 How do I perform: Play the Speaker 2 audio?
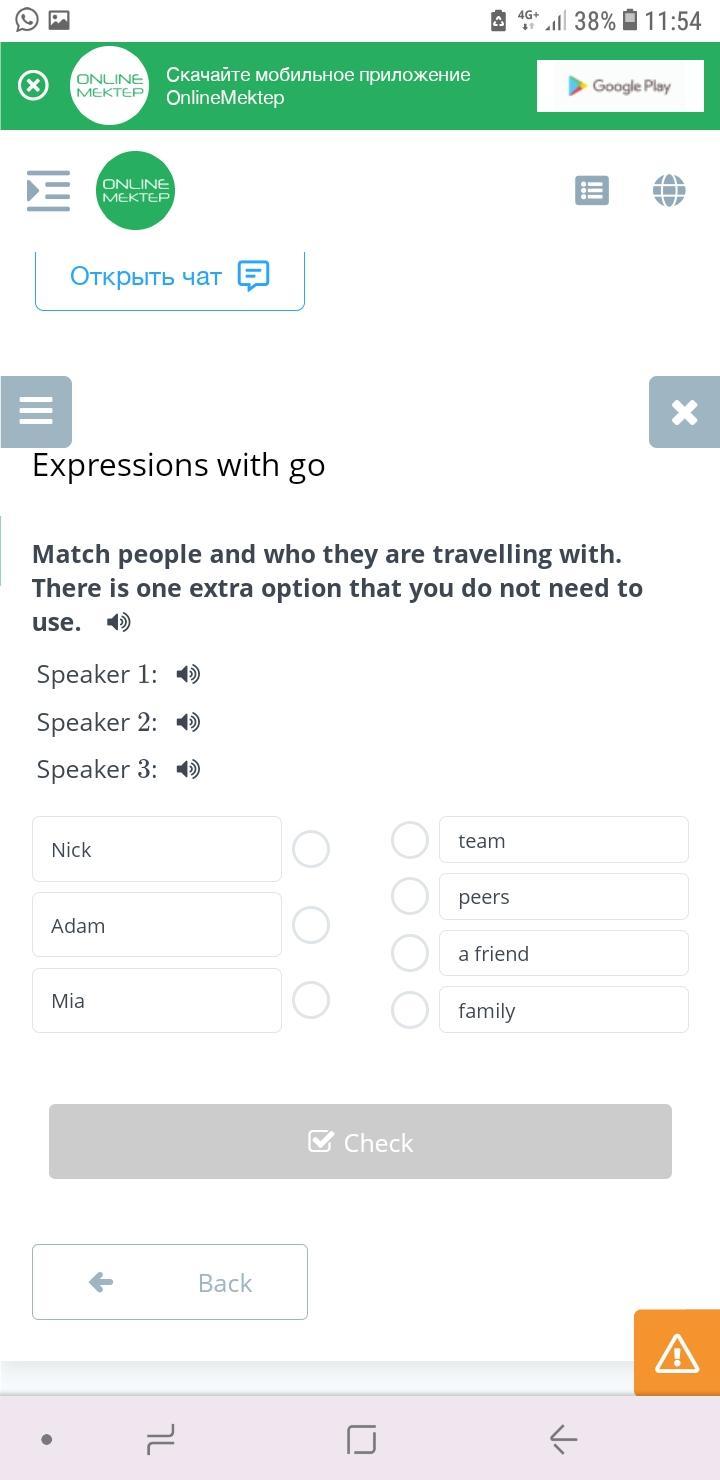188,722
